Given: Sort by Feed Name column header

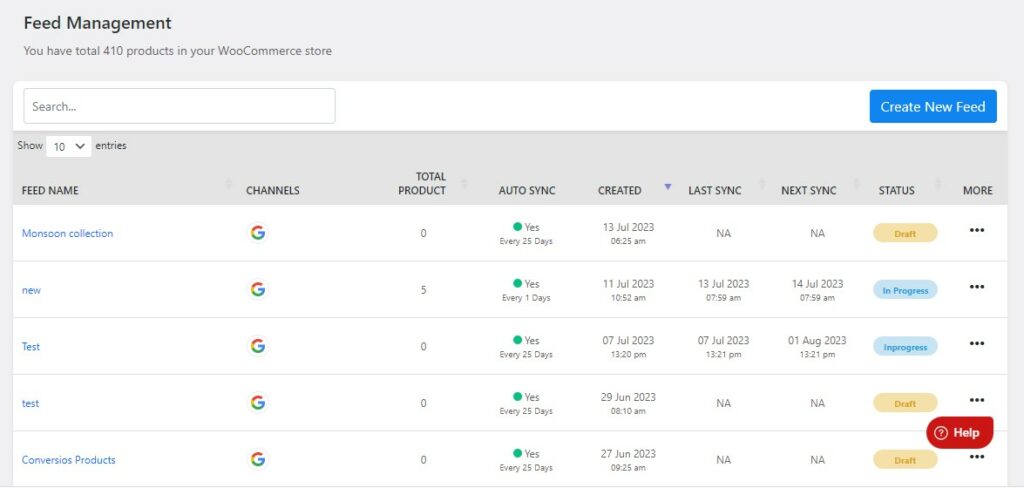Looking at the screenshot, I should (x=50, y=191).
